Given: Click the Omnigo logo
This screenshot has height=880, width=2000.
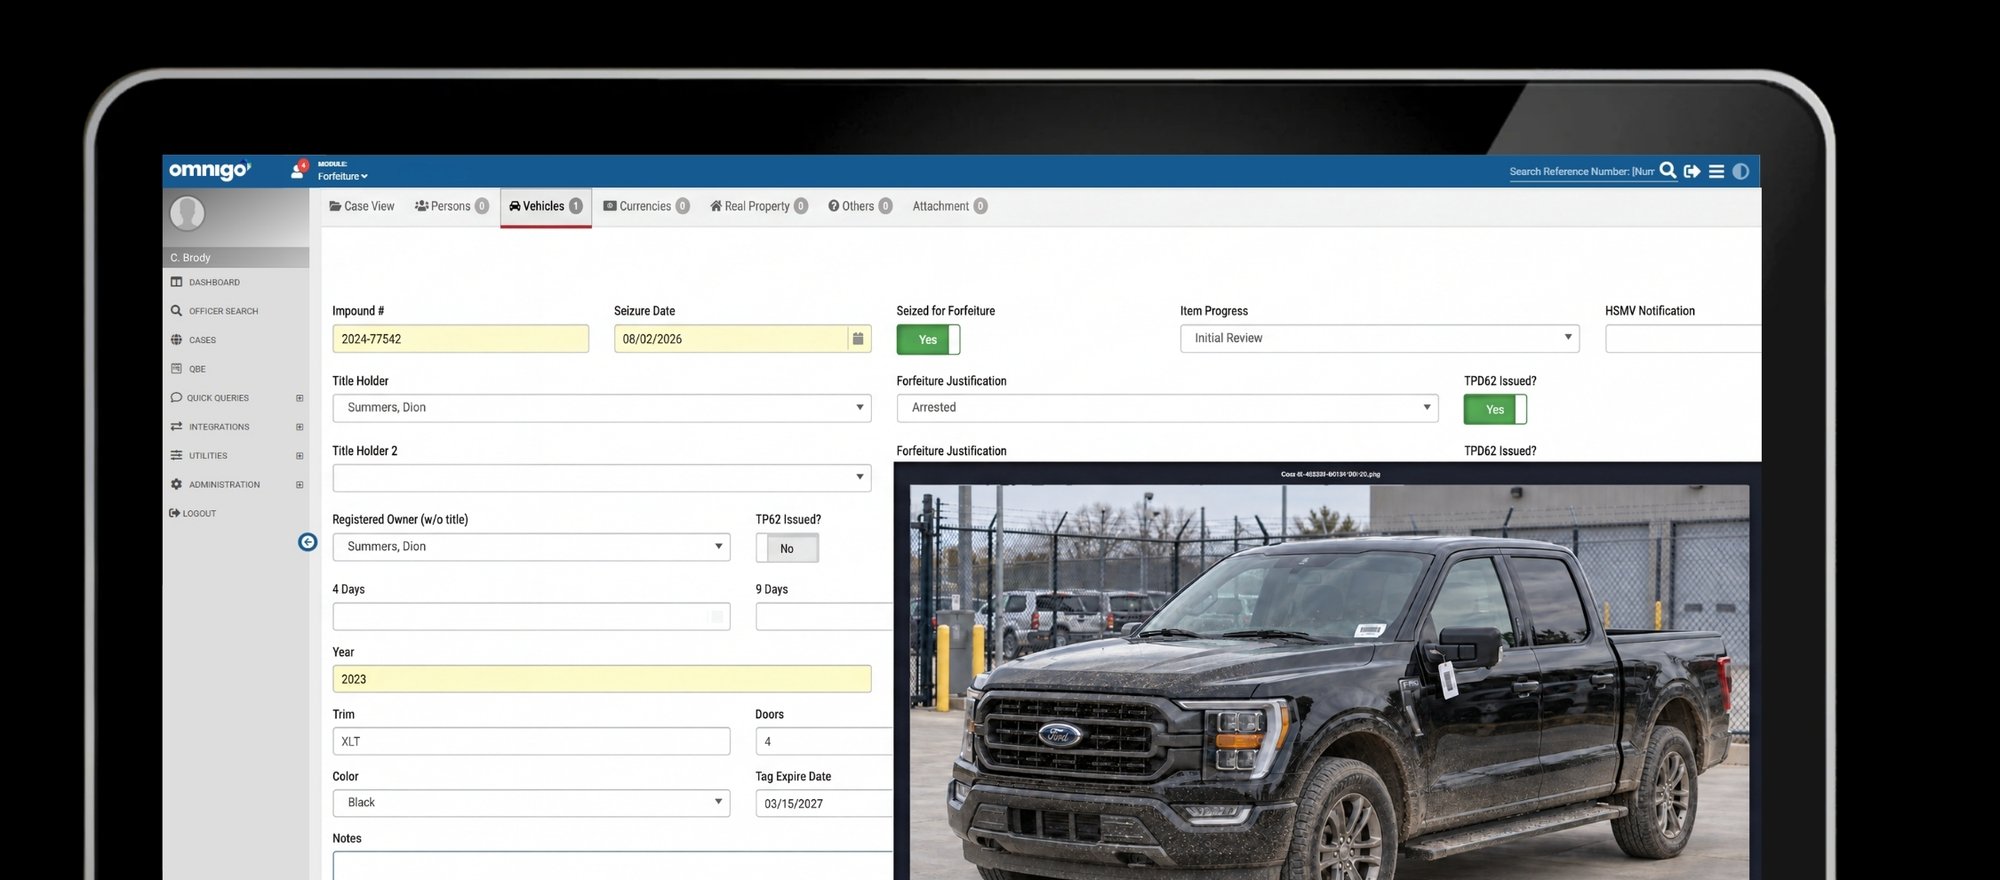Looking at the screenshot, I should click(210, 171).
